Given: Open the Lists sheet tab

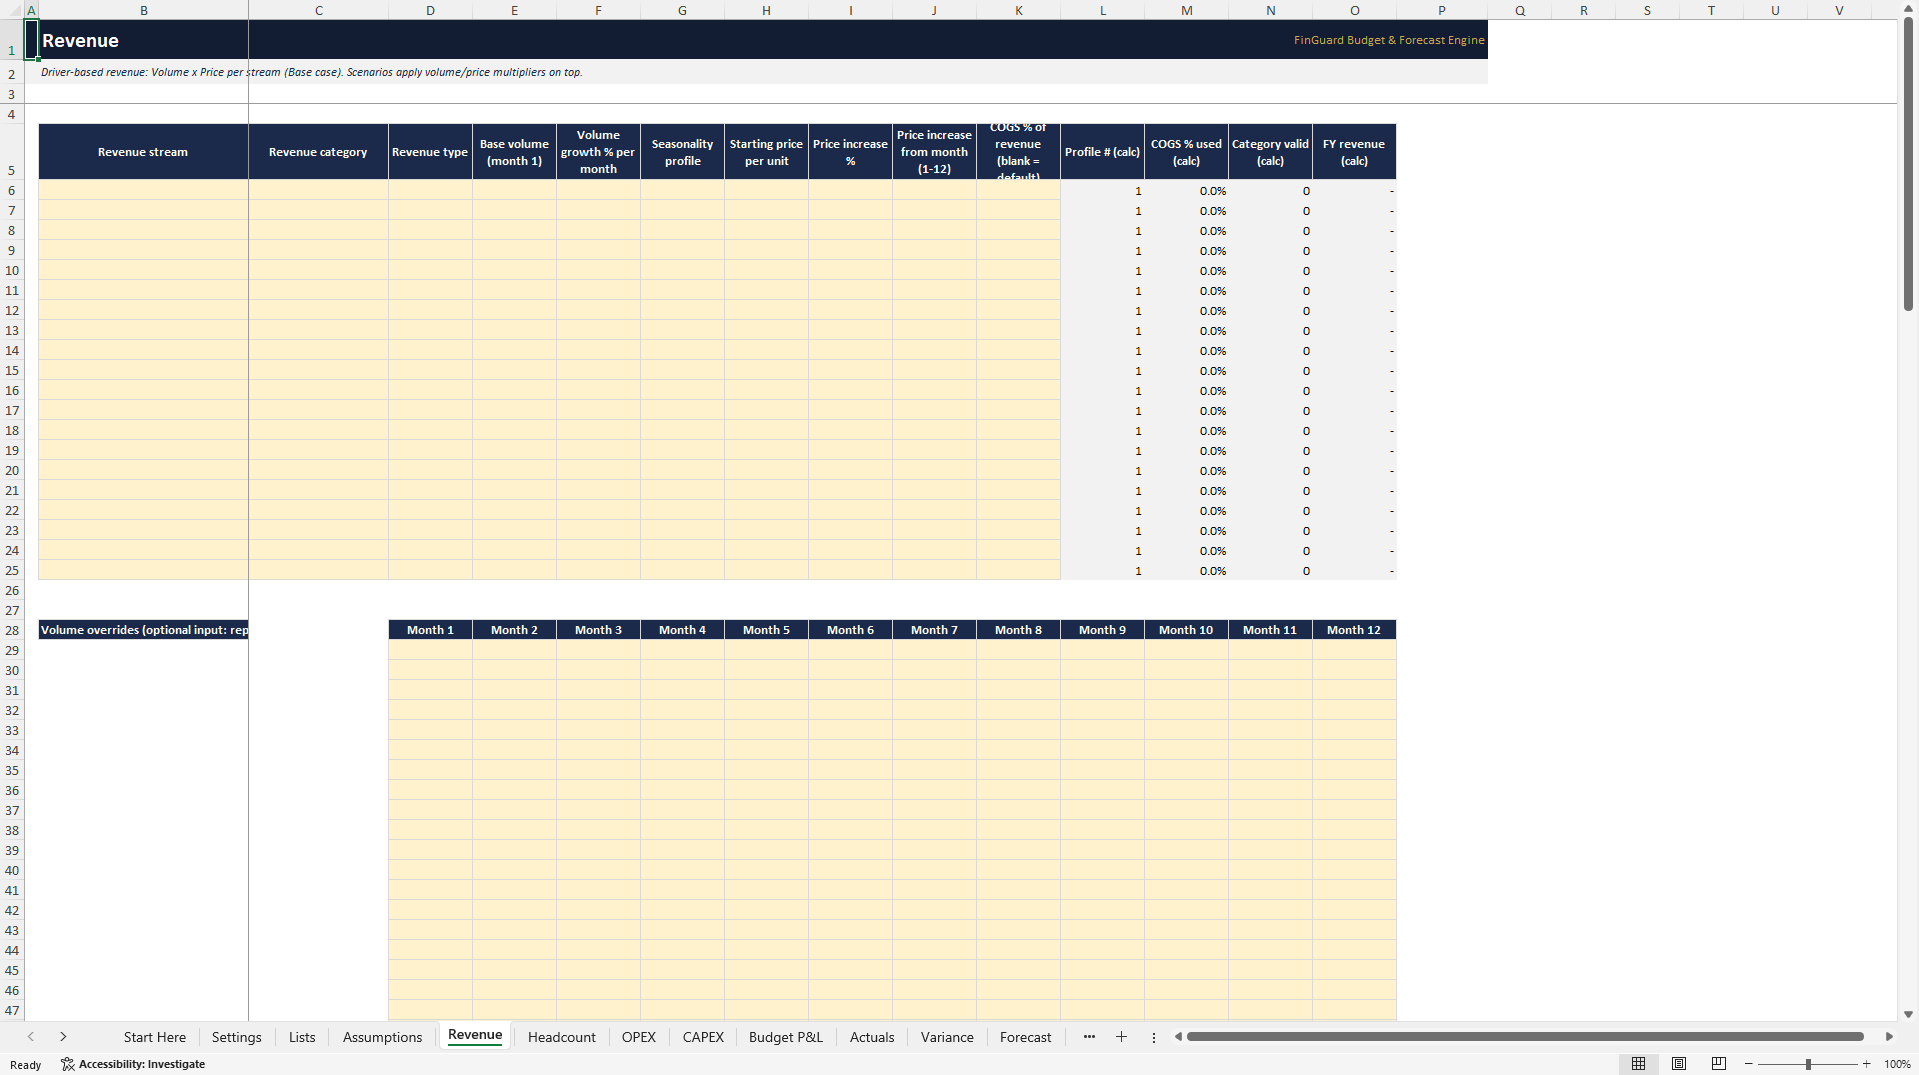Looking at the screenshot, I should (302, 1037).
